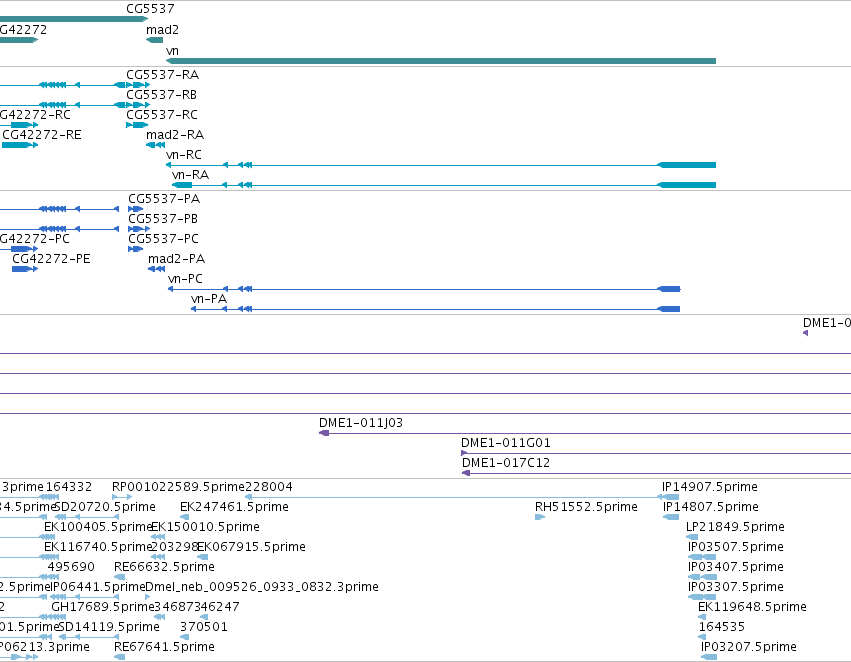851x662 pixels.
Task: Click the CG5537-RC transcript label
Action: click(x=162, y=115)
